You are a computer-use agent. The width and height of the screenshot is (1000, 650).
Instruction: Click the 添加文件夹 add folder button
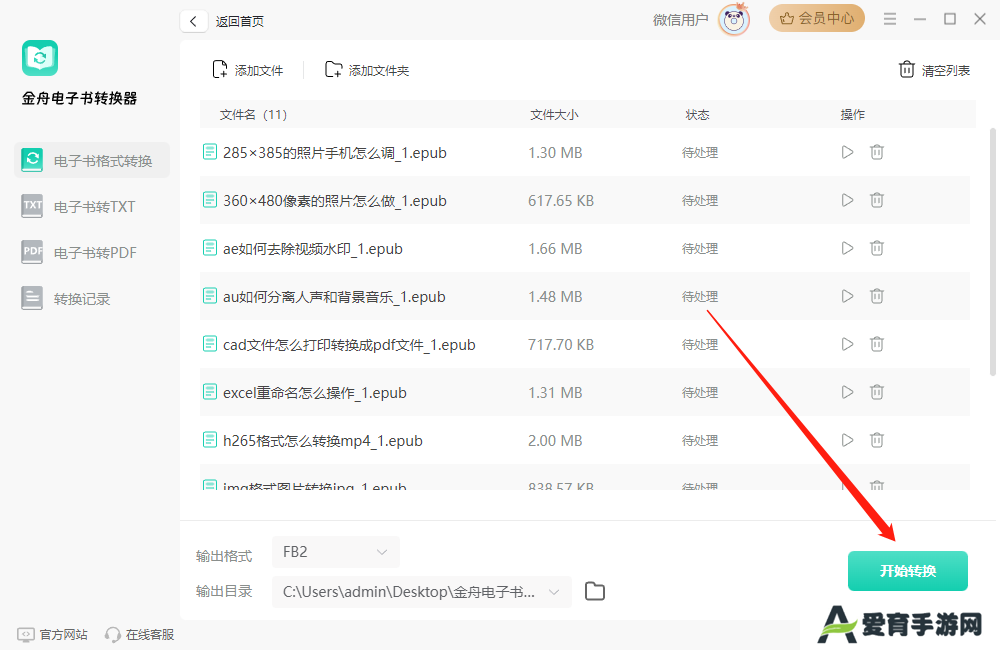tap(367, 70)
